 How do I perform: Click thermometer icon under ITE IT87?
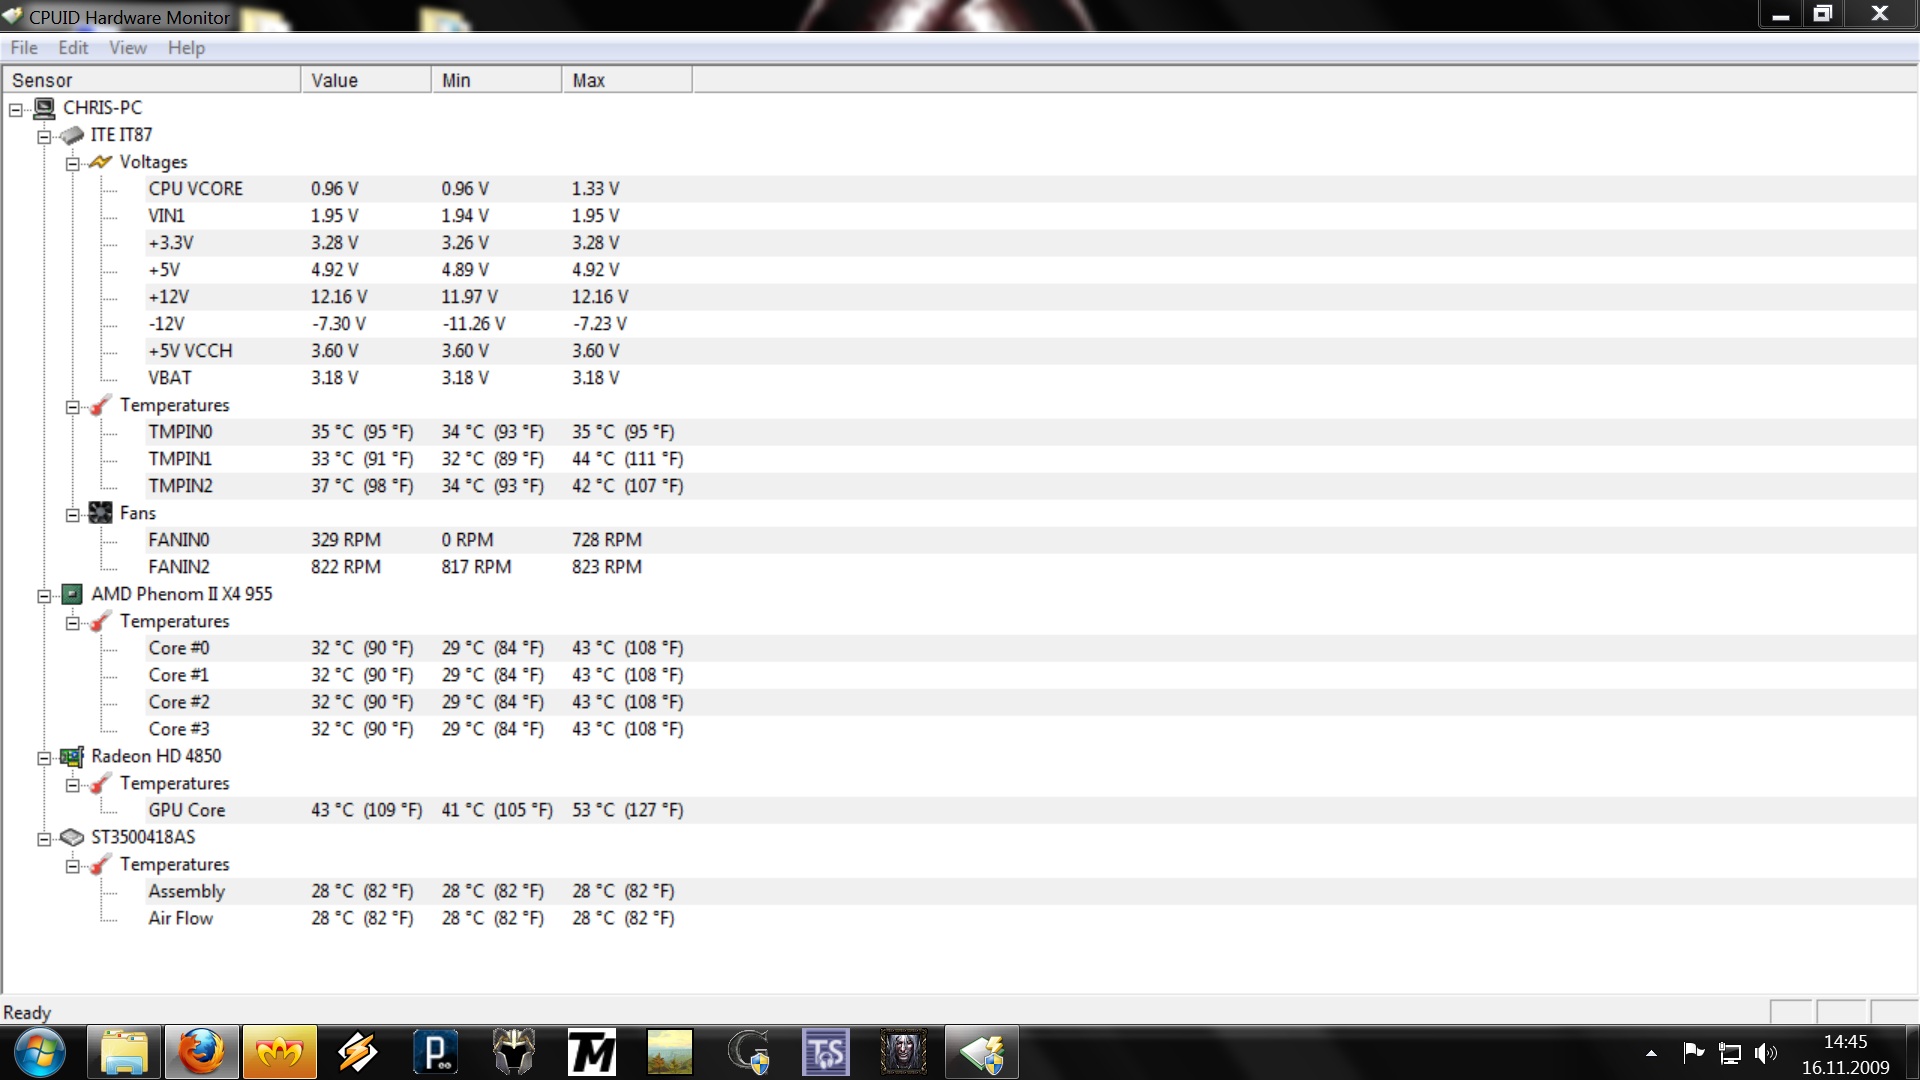(100, 405)
